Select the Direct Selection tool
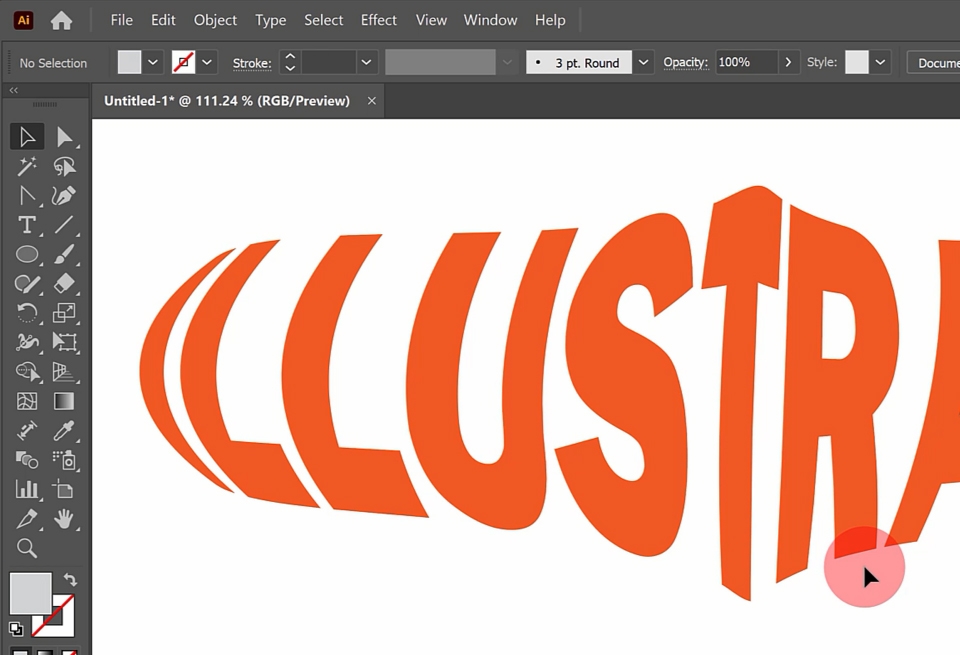Image resolution: width=960 pixels, height=655 pixels. pos(64,137)
